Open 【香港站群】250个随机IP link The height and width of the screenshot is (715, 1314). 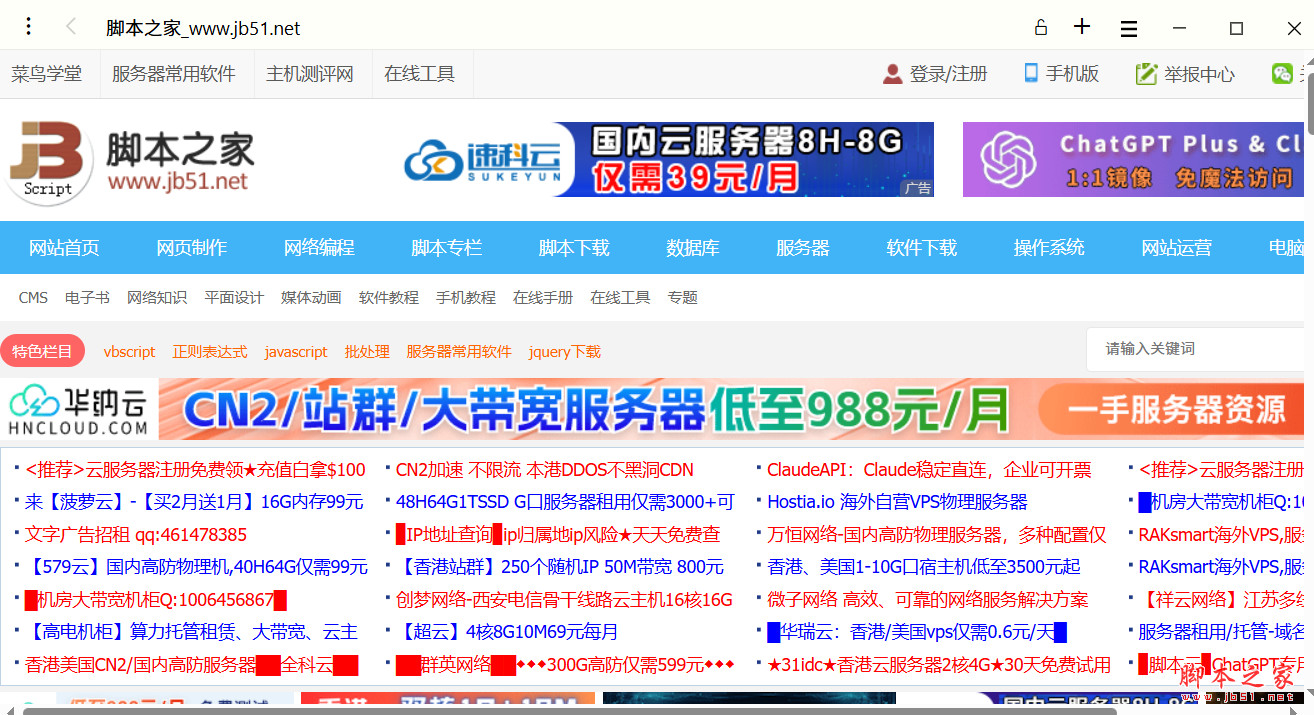click(x=560, y=567)
